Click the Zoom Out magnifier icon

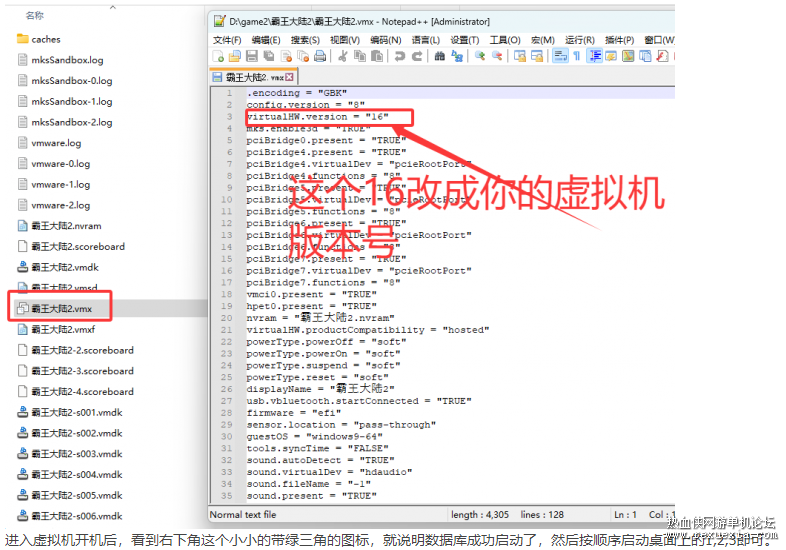click(x=497, y=56)
